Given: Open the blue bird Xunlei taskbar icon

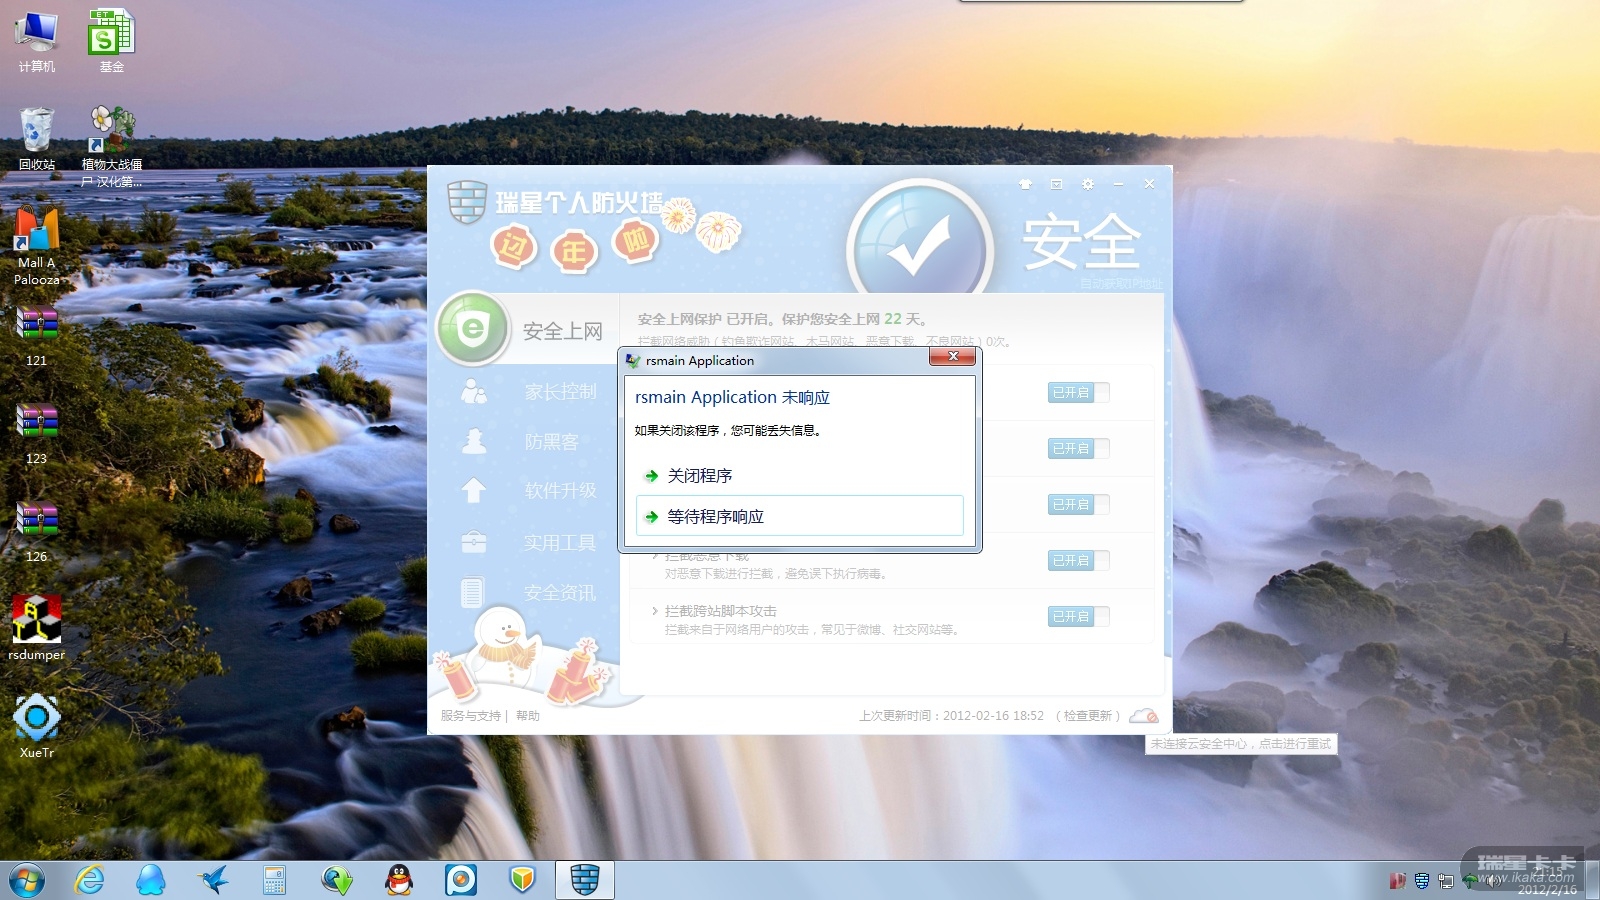Looking at the screenshot, I should tap(213, 880).
